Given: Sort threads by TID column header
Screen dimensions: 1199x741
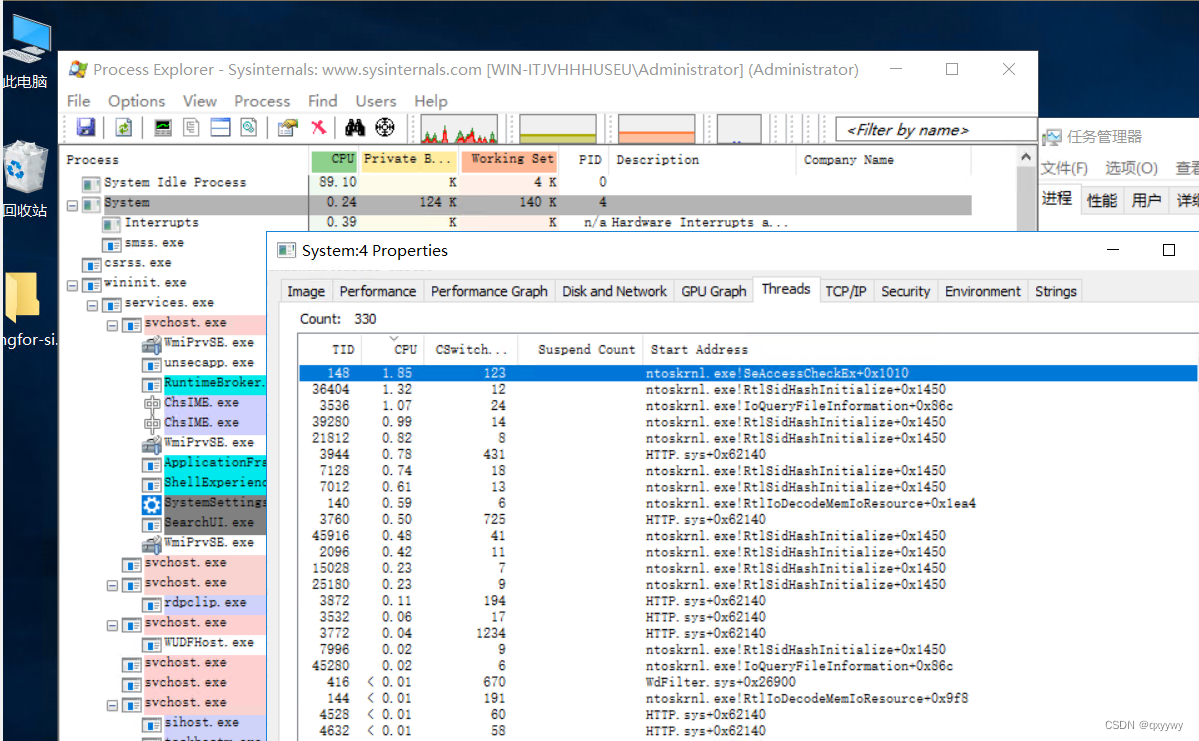Looking at the screenshot, I should [330, 349].
